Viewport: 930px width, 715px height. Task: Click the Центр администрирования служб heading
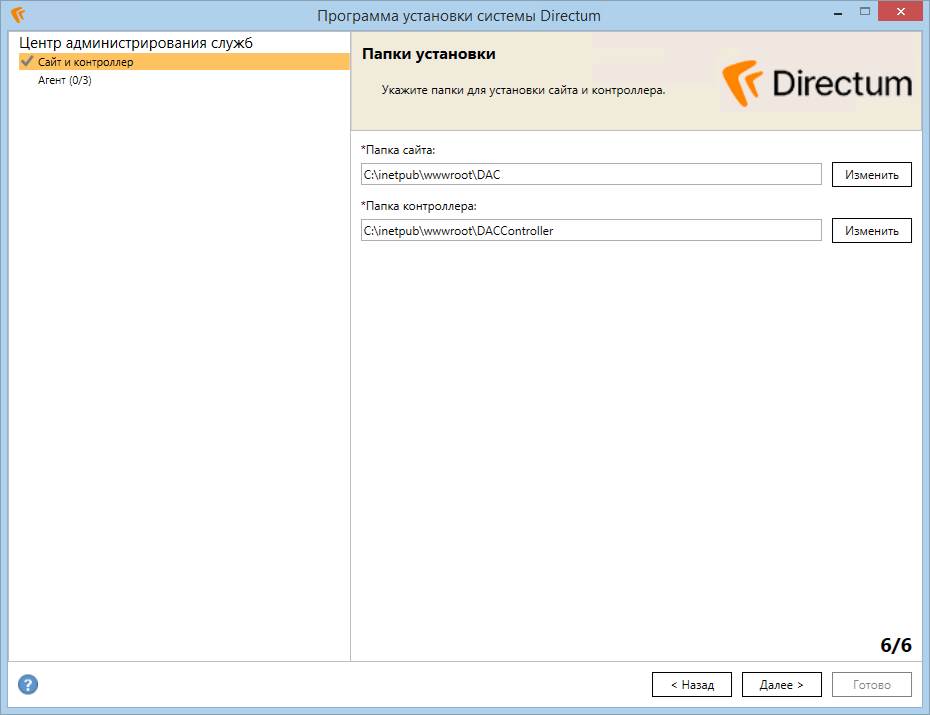tap(136, 43)
